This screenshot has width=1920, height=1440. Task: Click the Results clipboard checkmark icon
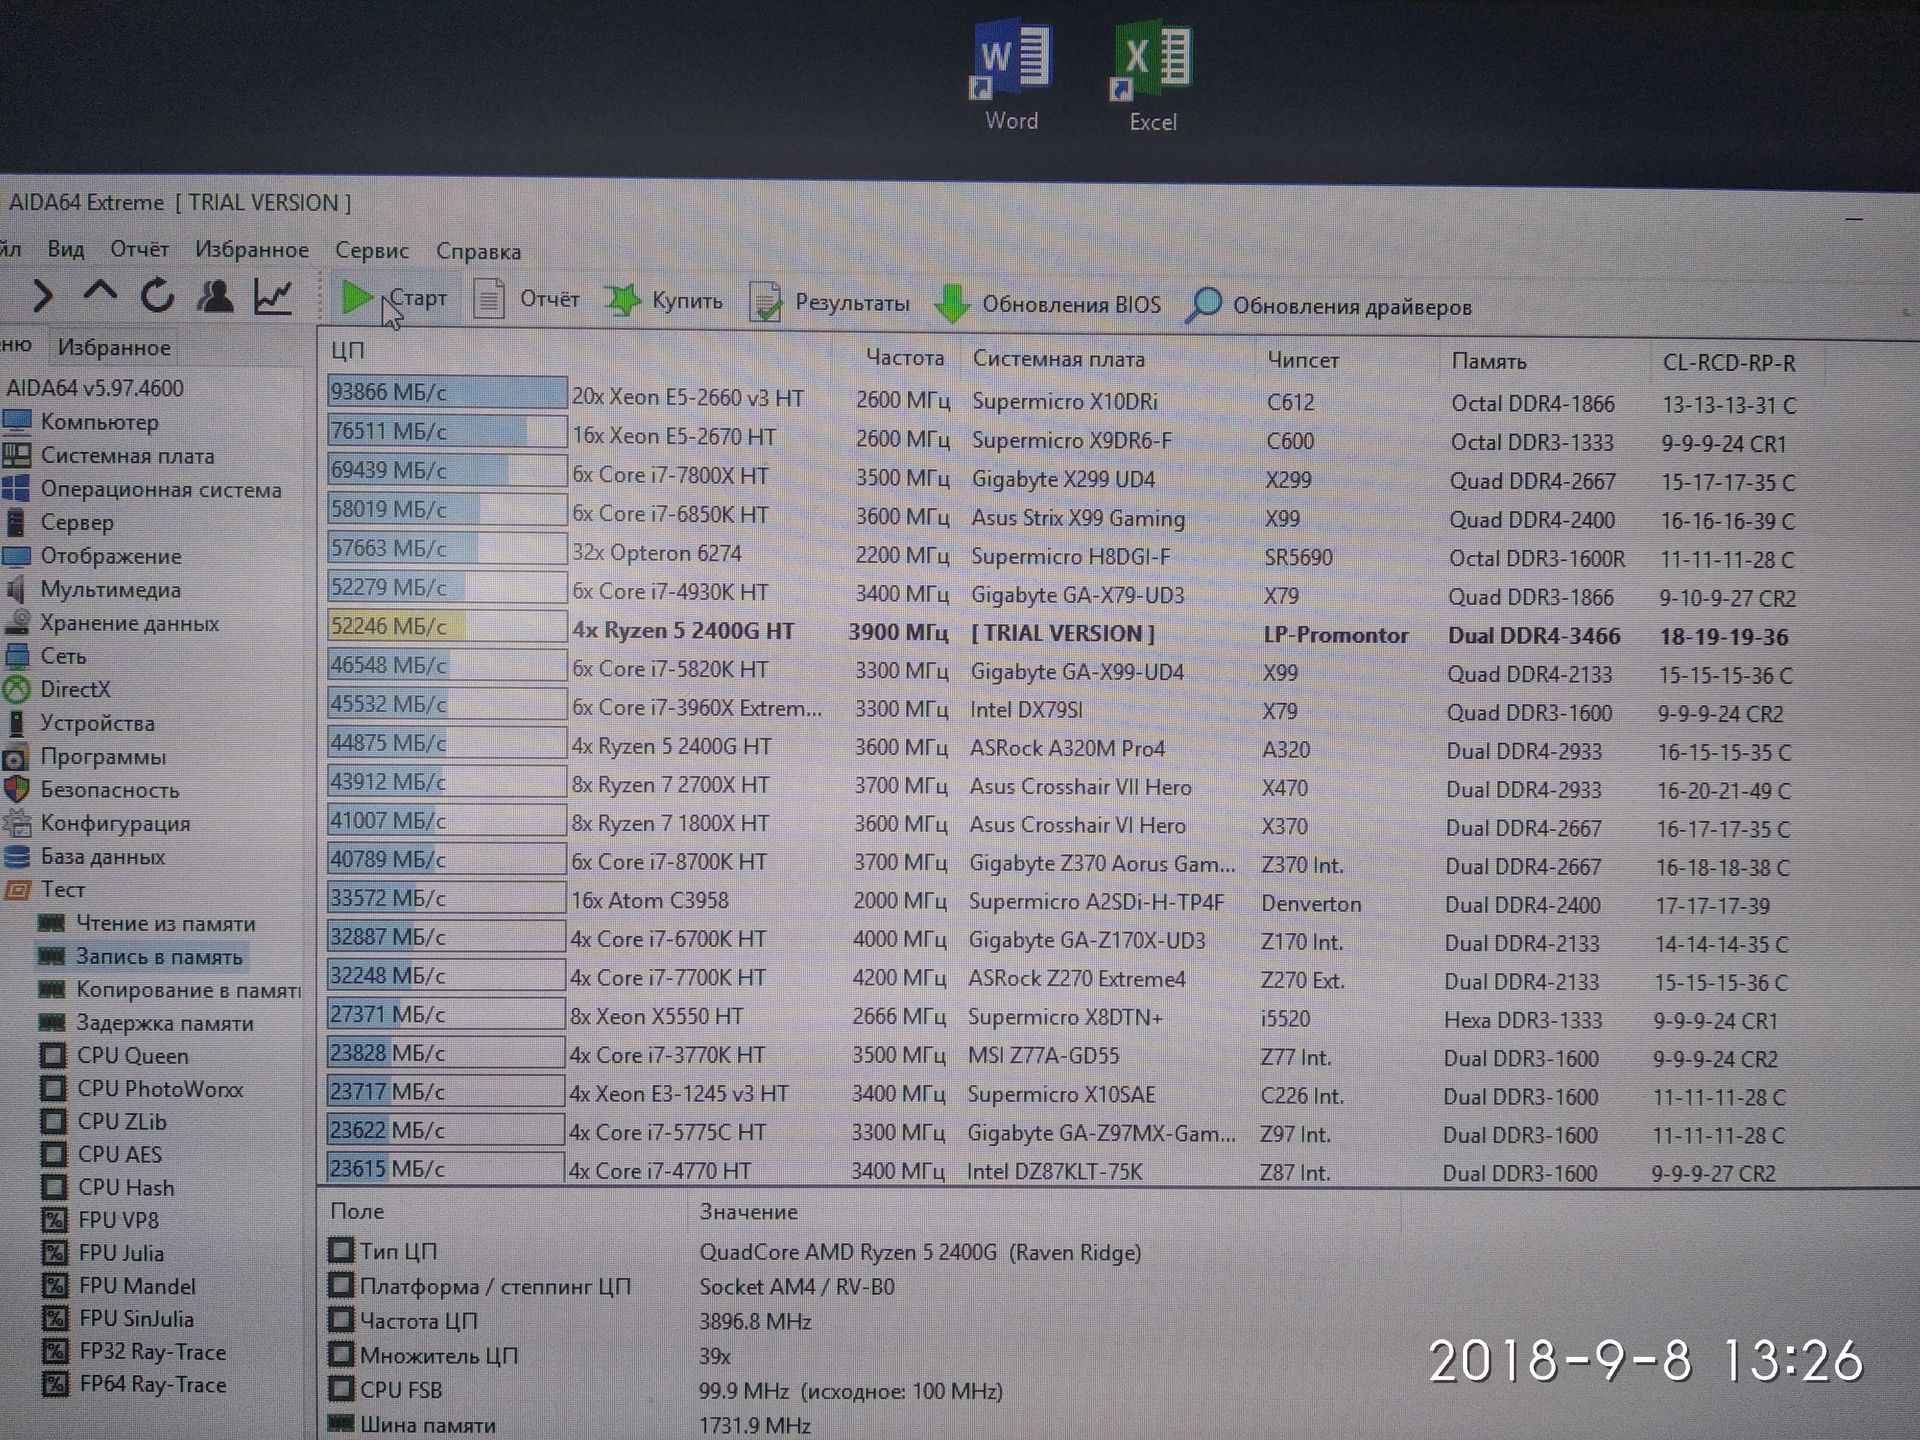[765, 302]
